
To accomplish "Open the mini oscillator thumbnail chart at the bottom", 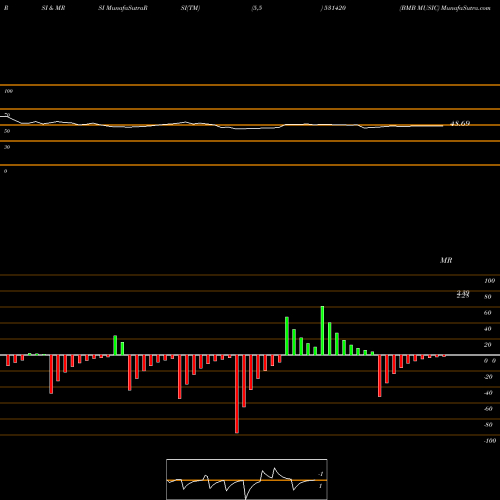I will pos(247,479).
